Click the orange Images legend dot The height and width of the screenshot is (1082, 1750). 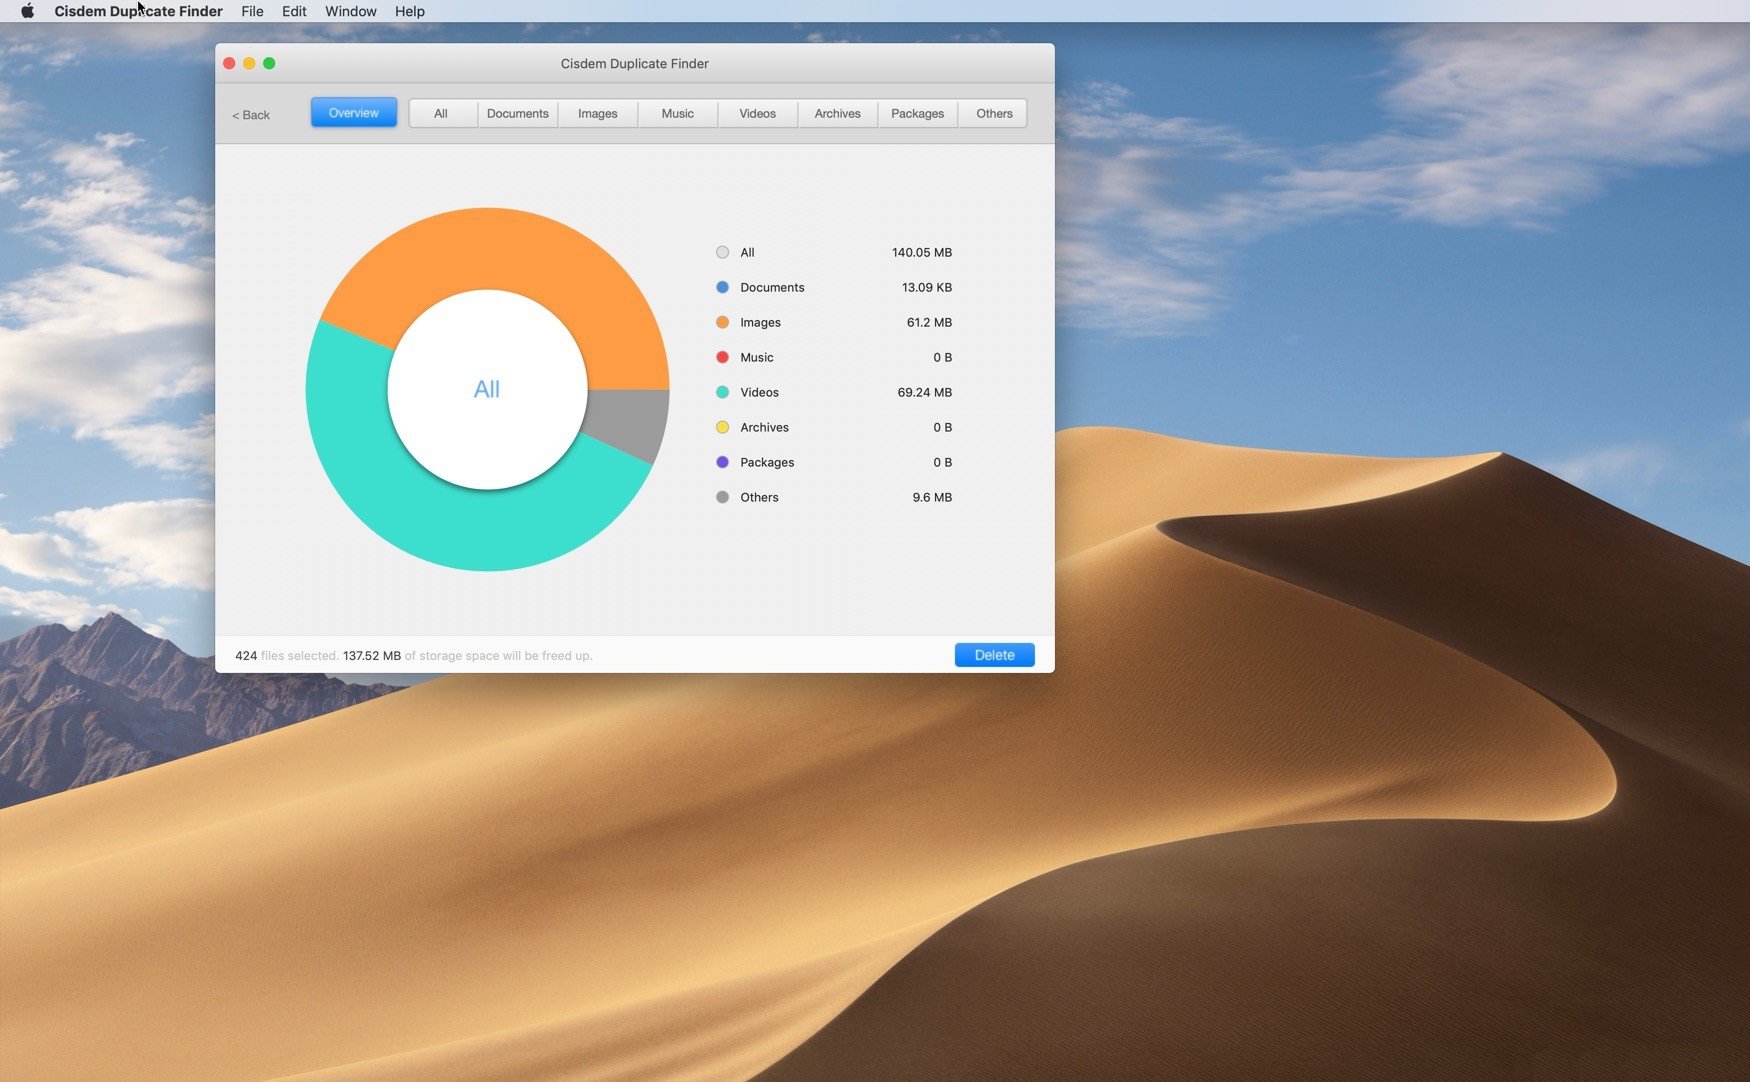[x=722, y=322]
